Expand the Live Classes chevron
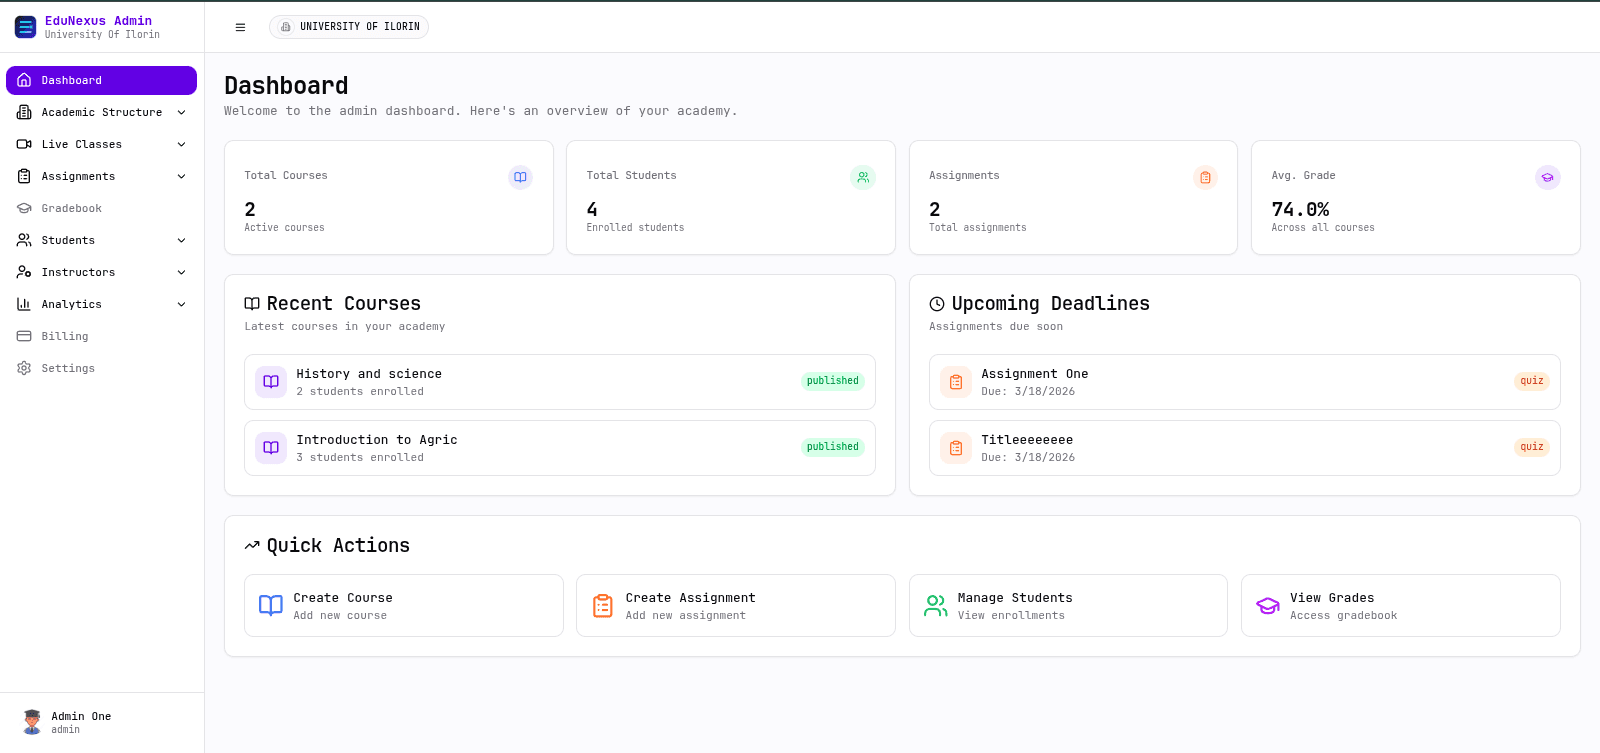The height and width of the screenshot is (753, 1600). coord(181,144)
